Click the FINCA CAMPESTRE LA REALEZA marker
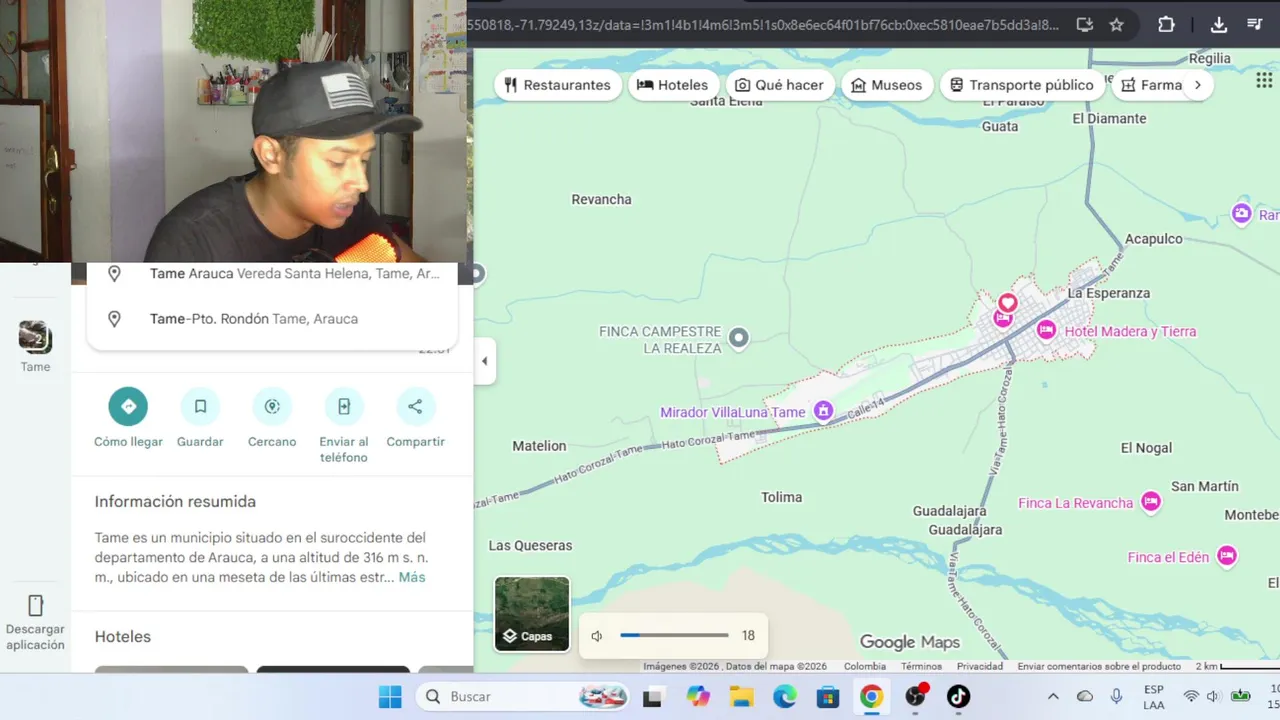Image resolution: width=1280 pixels, height=720 pixels. coord(739,338)
